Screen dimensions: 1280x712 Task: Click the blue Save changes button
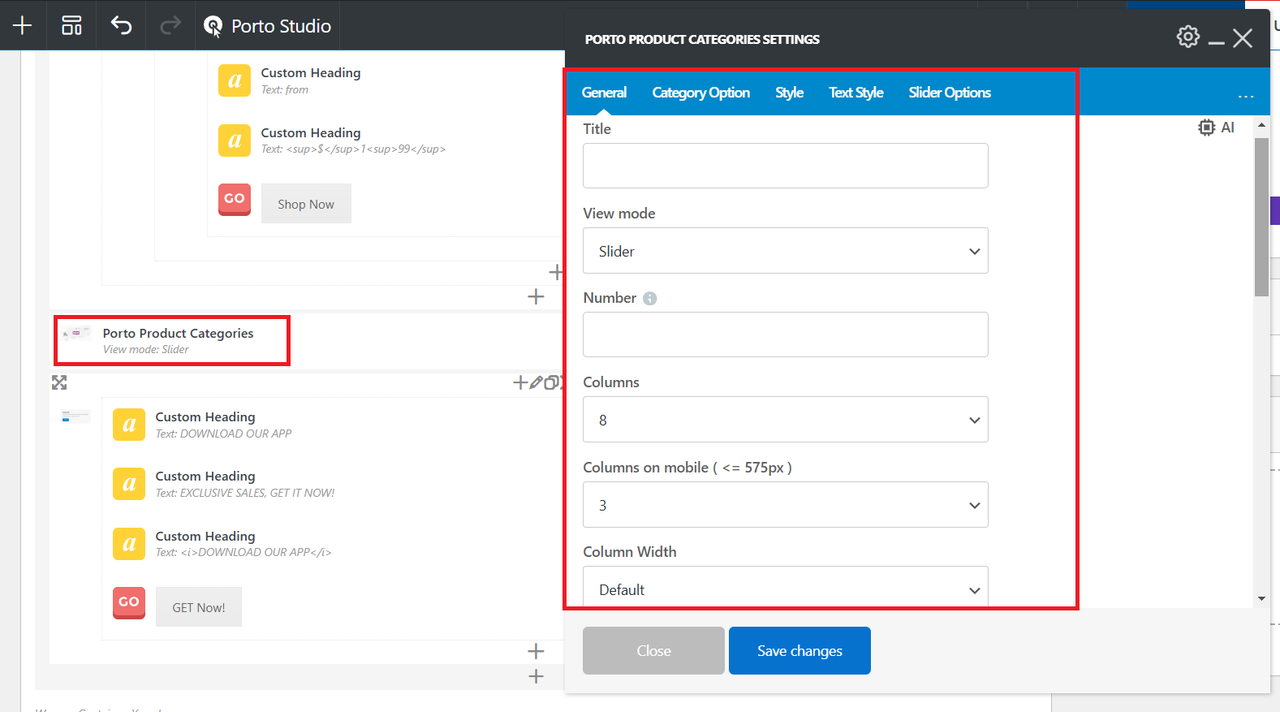[x=800, y=651]
